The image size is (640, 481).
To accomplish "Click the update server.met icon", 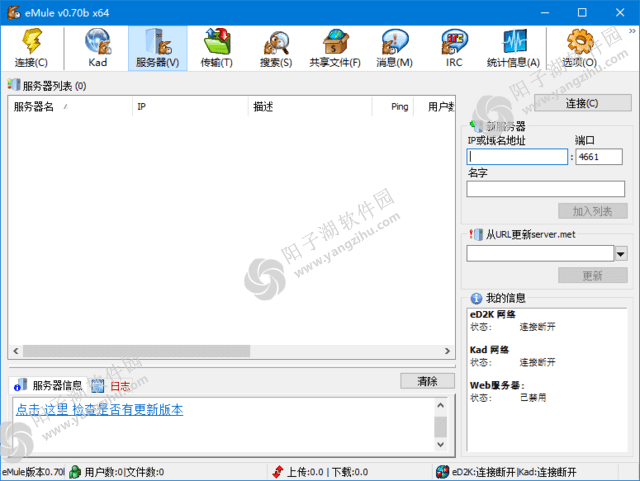I will (476, 234).
